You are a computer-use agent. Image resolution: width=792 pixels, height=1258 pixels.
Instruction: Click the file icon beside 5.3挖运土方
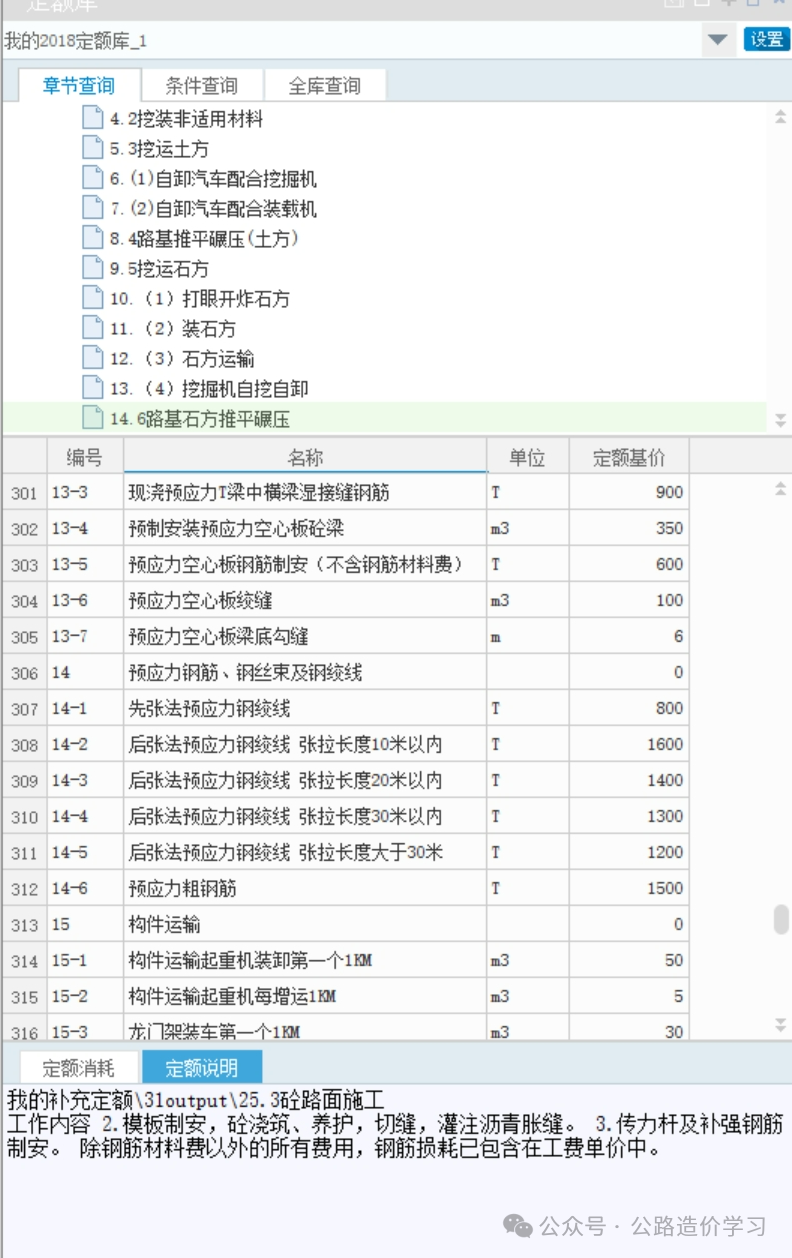93,148
